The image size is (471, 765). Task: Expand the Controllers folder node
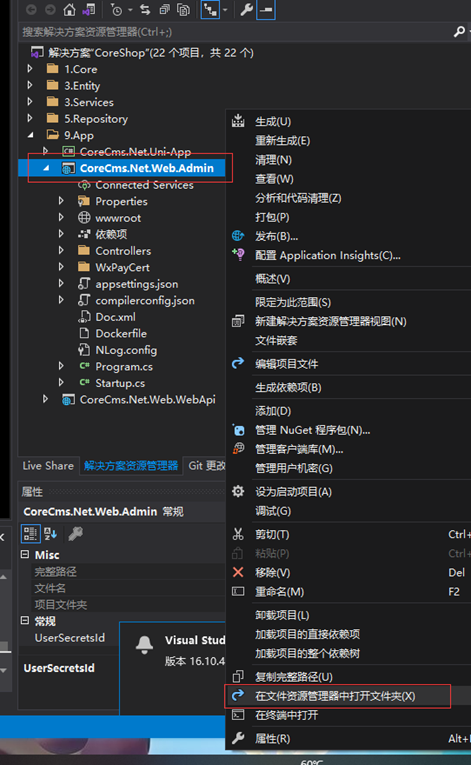click(x=61, y=250)
